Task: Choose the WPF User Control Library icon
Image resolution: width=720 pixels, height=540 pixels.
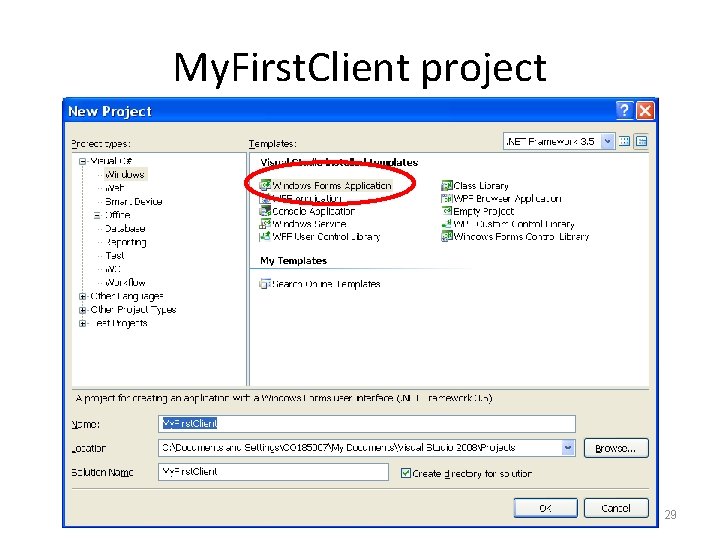Action: pyautogui.click(x=265, y=237)
